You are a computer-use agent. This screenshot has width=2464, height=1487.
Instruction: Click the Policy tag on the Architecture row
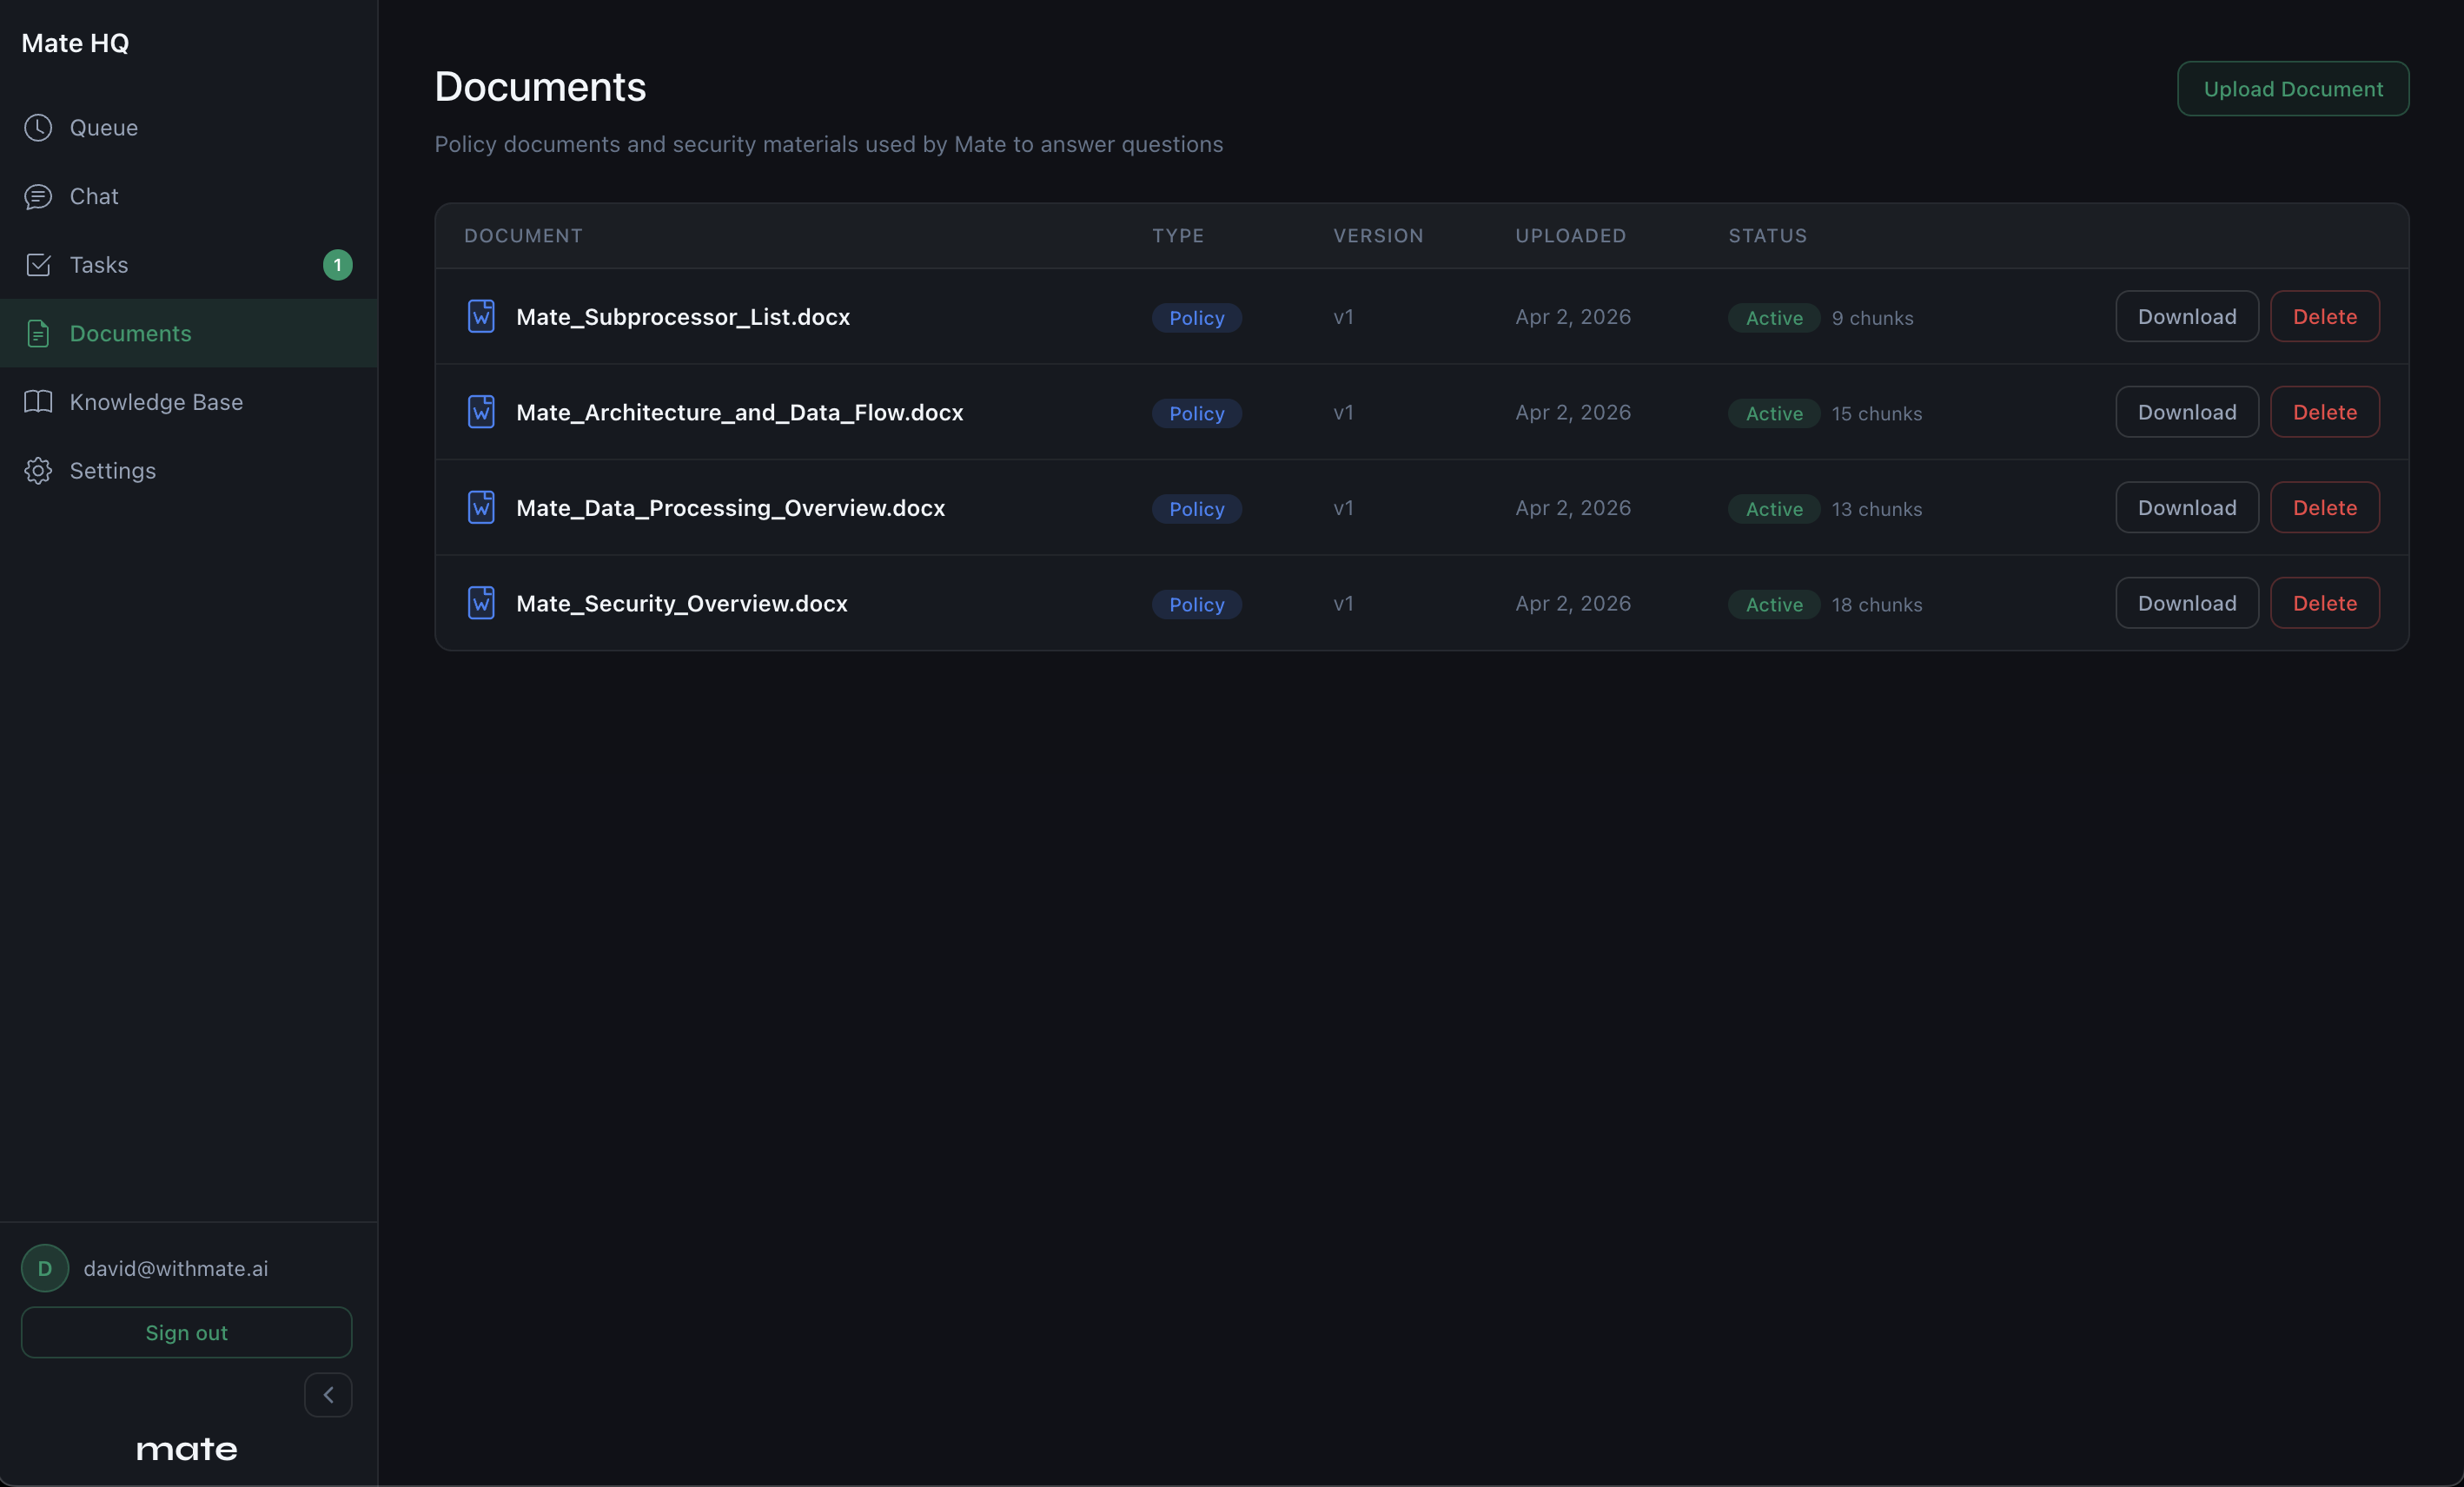click(1197, 413)
